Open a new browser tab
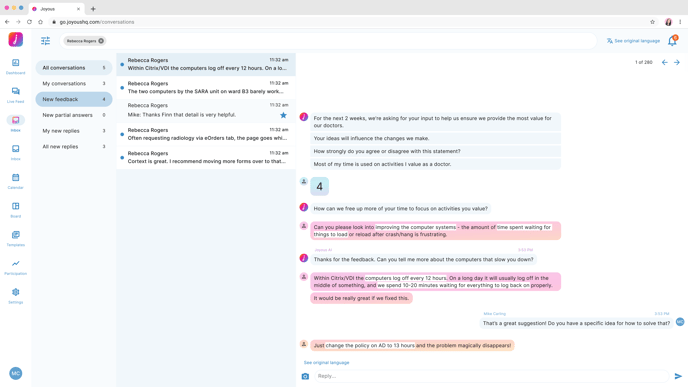The image size is (688, 387). pos(93,9)
